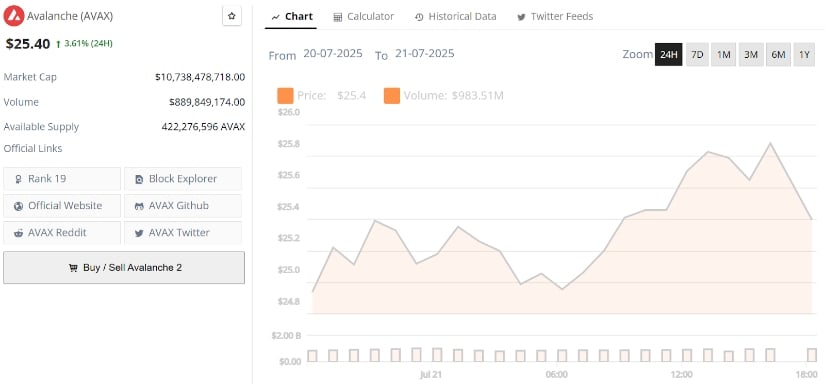Click the calculator icon in tab bar

(338, 17)
